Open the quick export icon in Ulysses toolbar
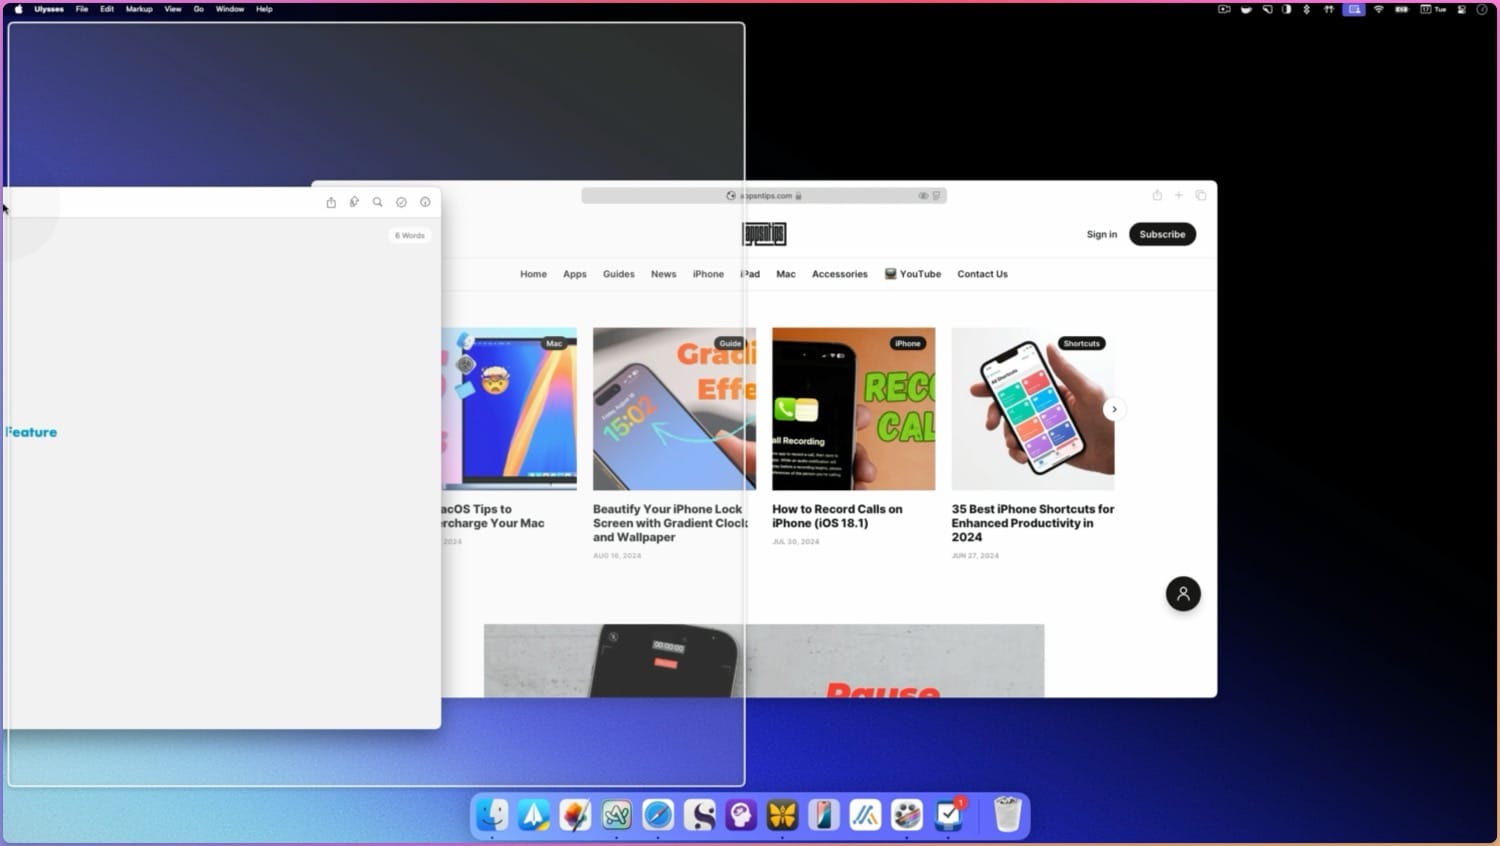The height and width of the screenshot is (846, 1500). 354,202
